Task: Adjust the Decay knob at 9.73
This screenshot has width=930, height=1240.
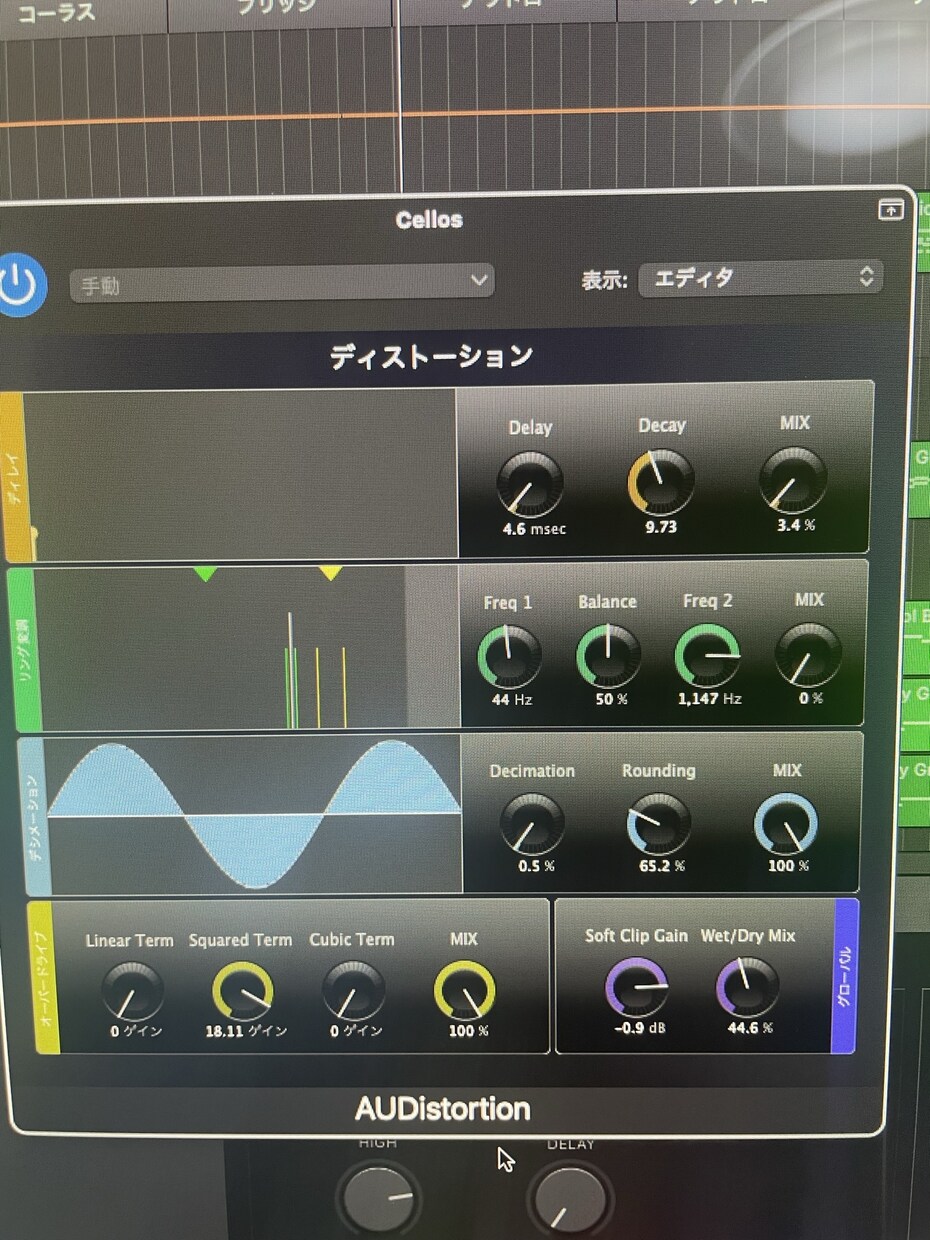Action: pos(661,482)
